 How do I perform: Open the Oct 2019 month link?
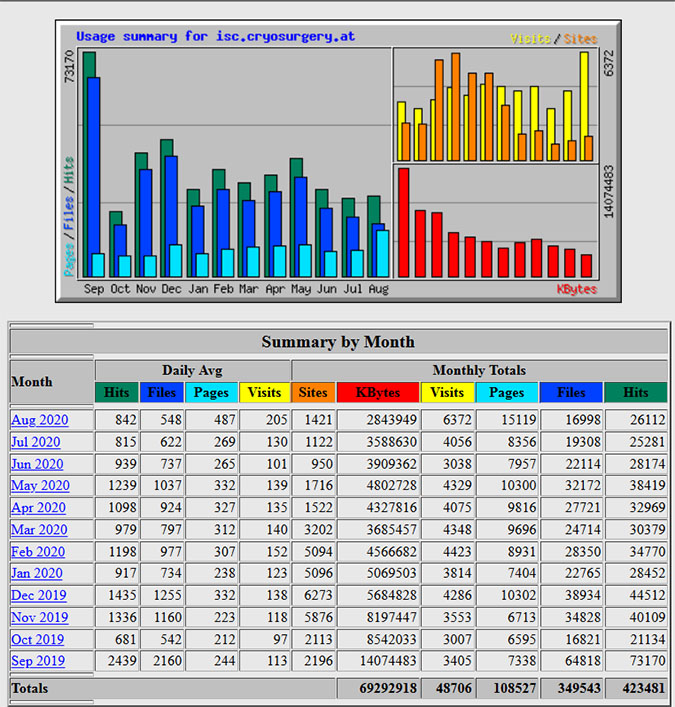(x=37, y=640)
